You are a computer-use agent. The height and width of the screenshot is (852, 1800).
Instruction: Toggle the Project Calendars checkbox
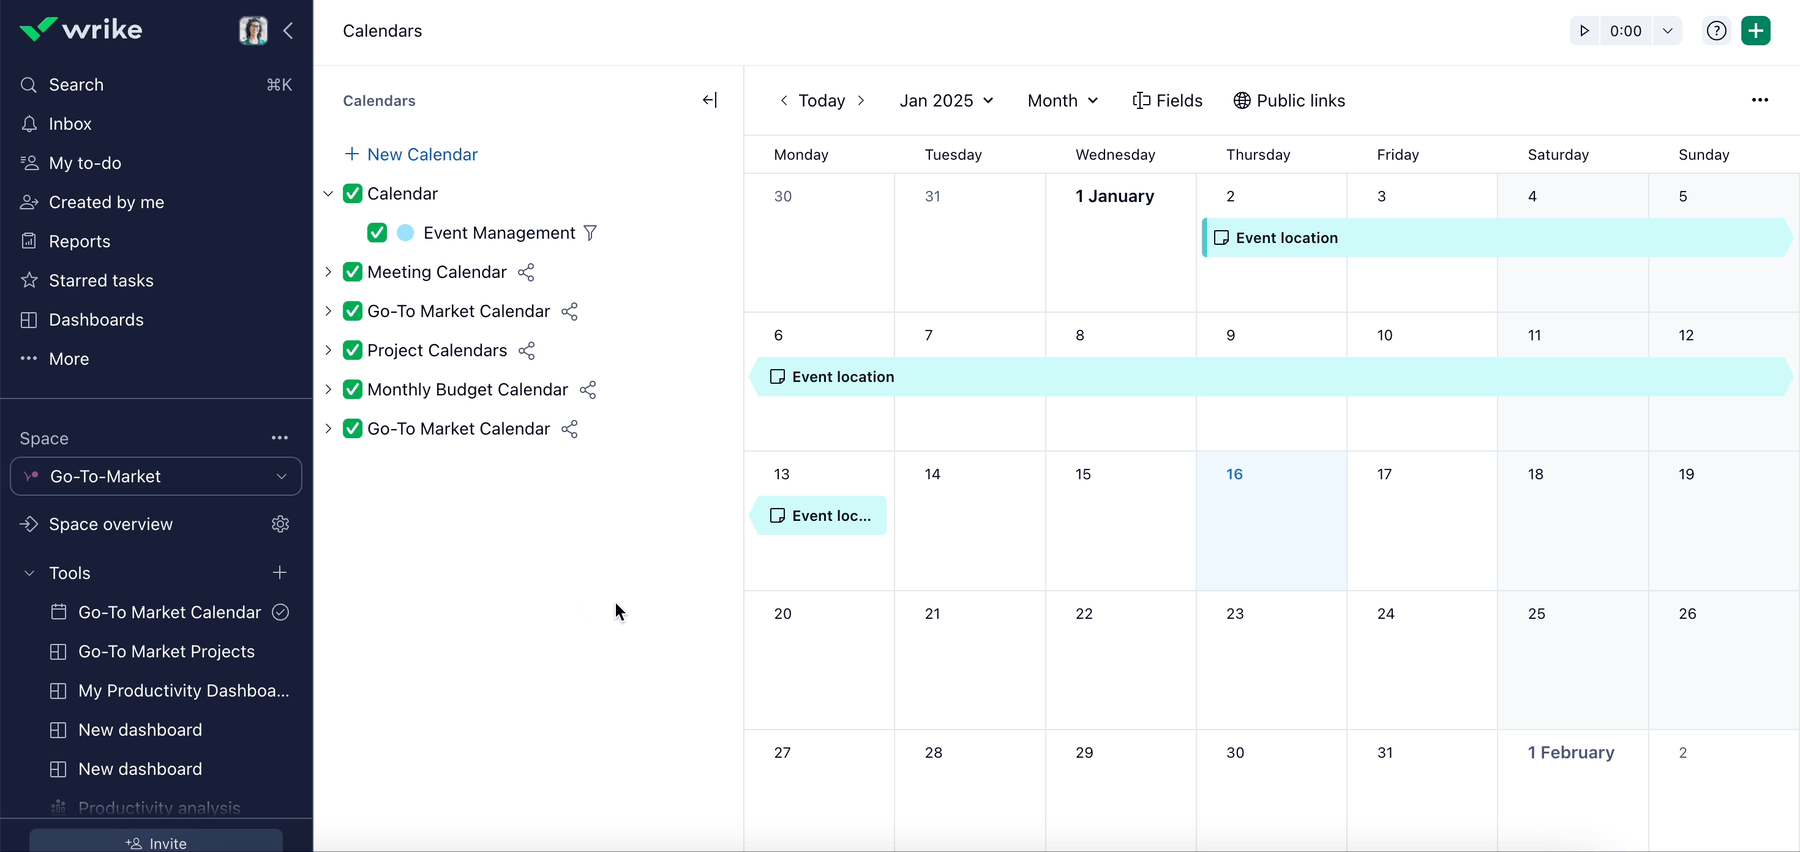pos(352,350)
